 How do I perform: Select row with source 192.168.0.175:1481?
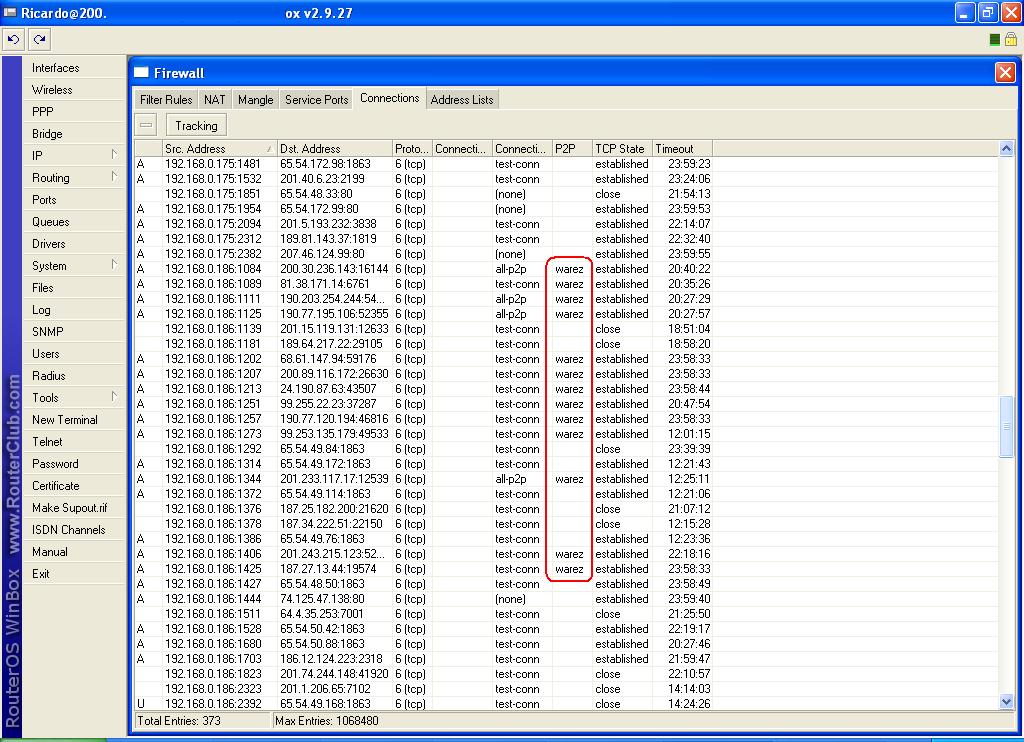(x=566, y=164)
